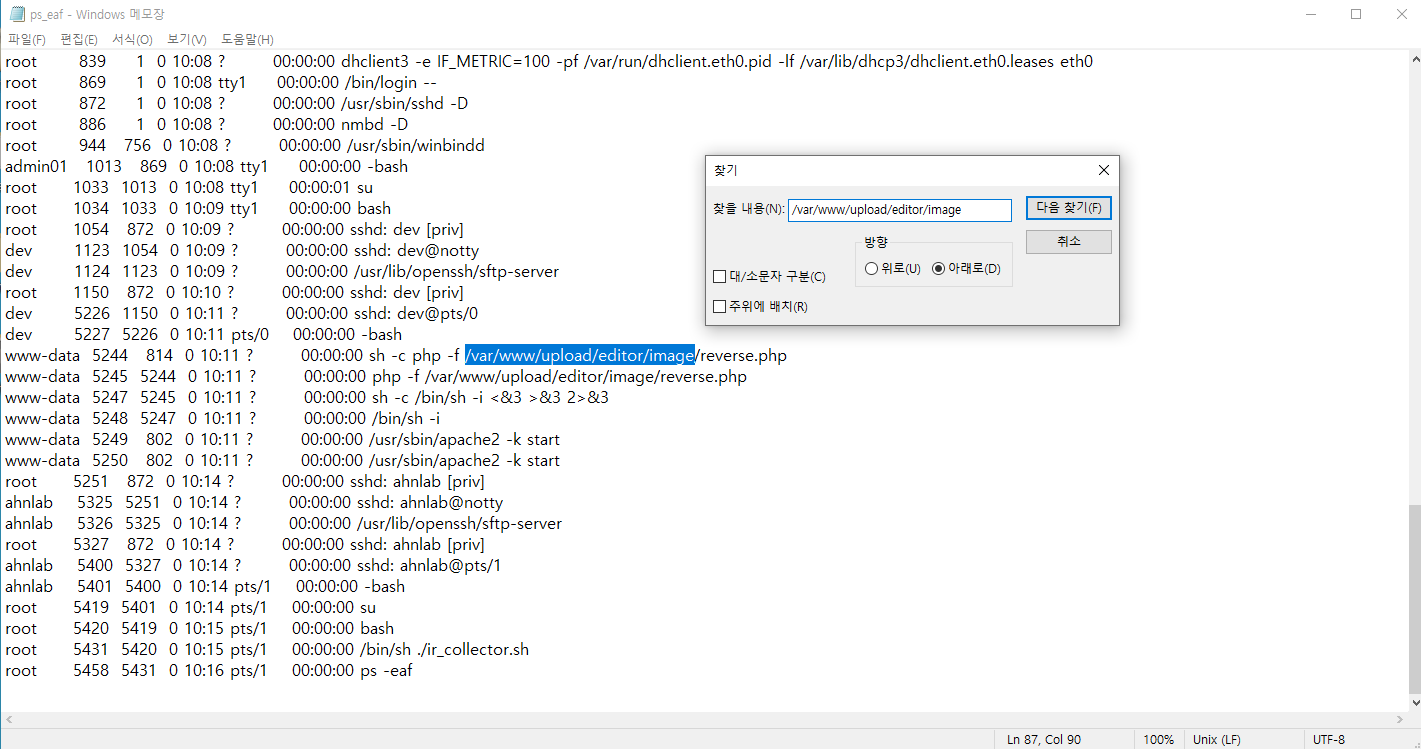
Task: Click the highlighted /var/www/upload/editor/image text
Action: point(580,355)
